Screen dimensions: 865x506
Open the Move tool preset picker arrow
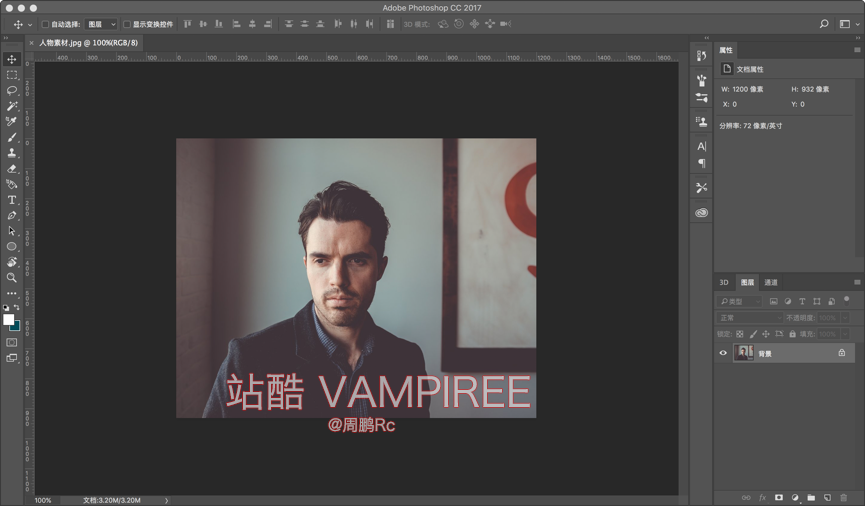point(30,24)
